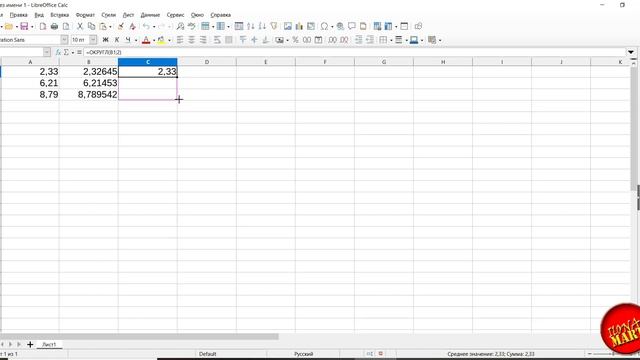
Task: Insert Pivot Table icon
Action: coord(311,27)
